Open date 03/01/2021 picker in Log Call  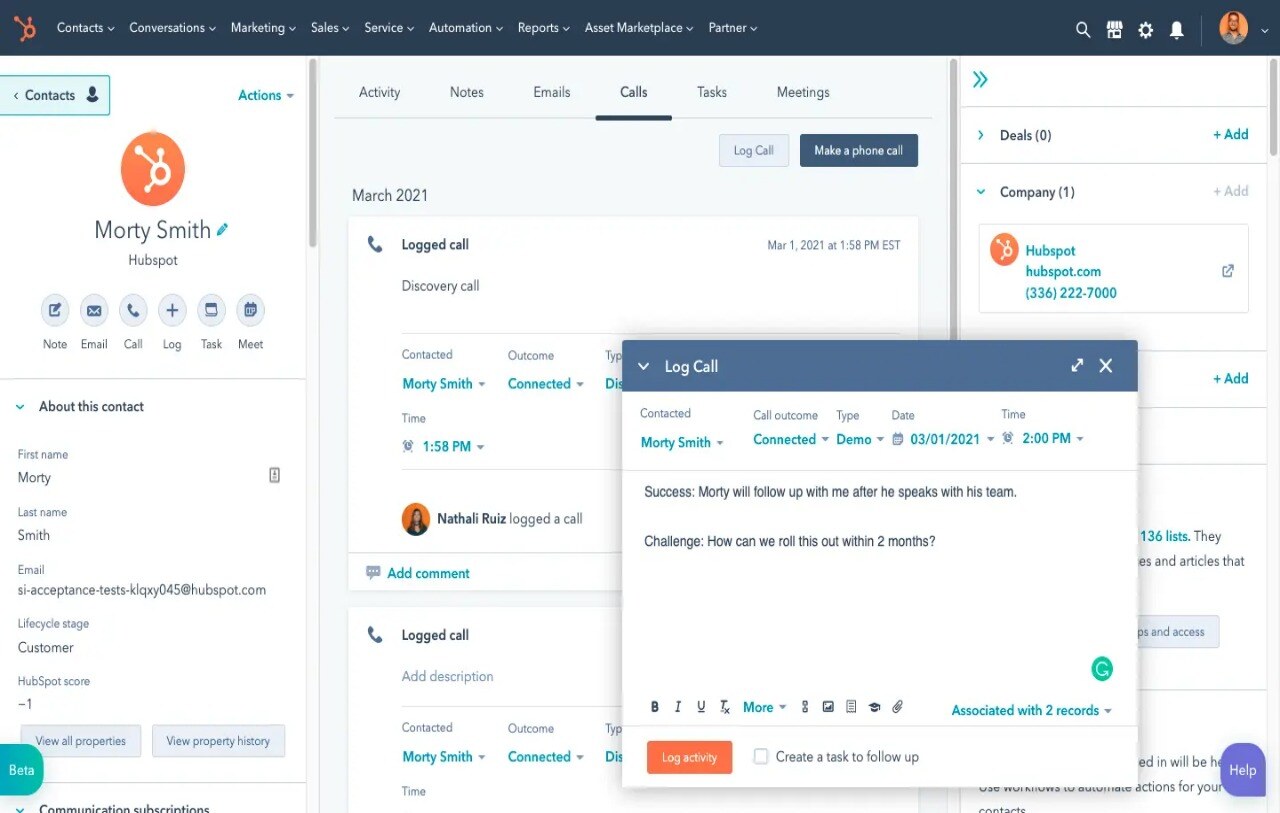click(x=944, y=439)
